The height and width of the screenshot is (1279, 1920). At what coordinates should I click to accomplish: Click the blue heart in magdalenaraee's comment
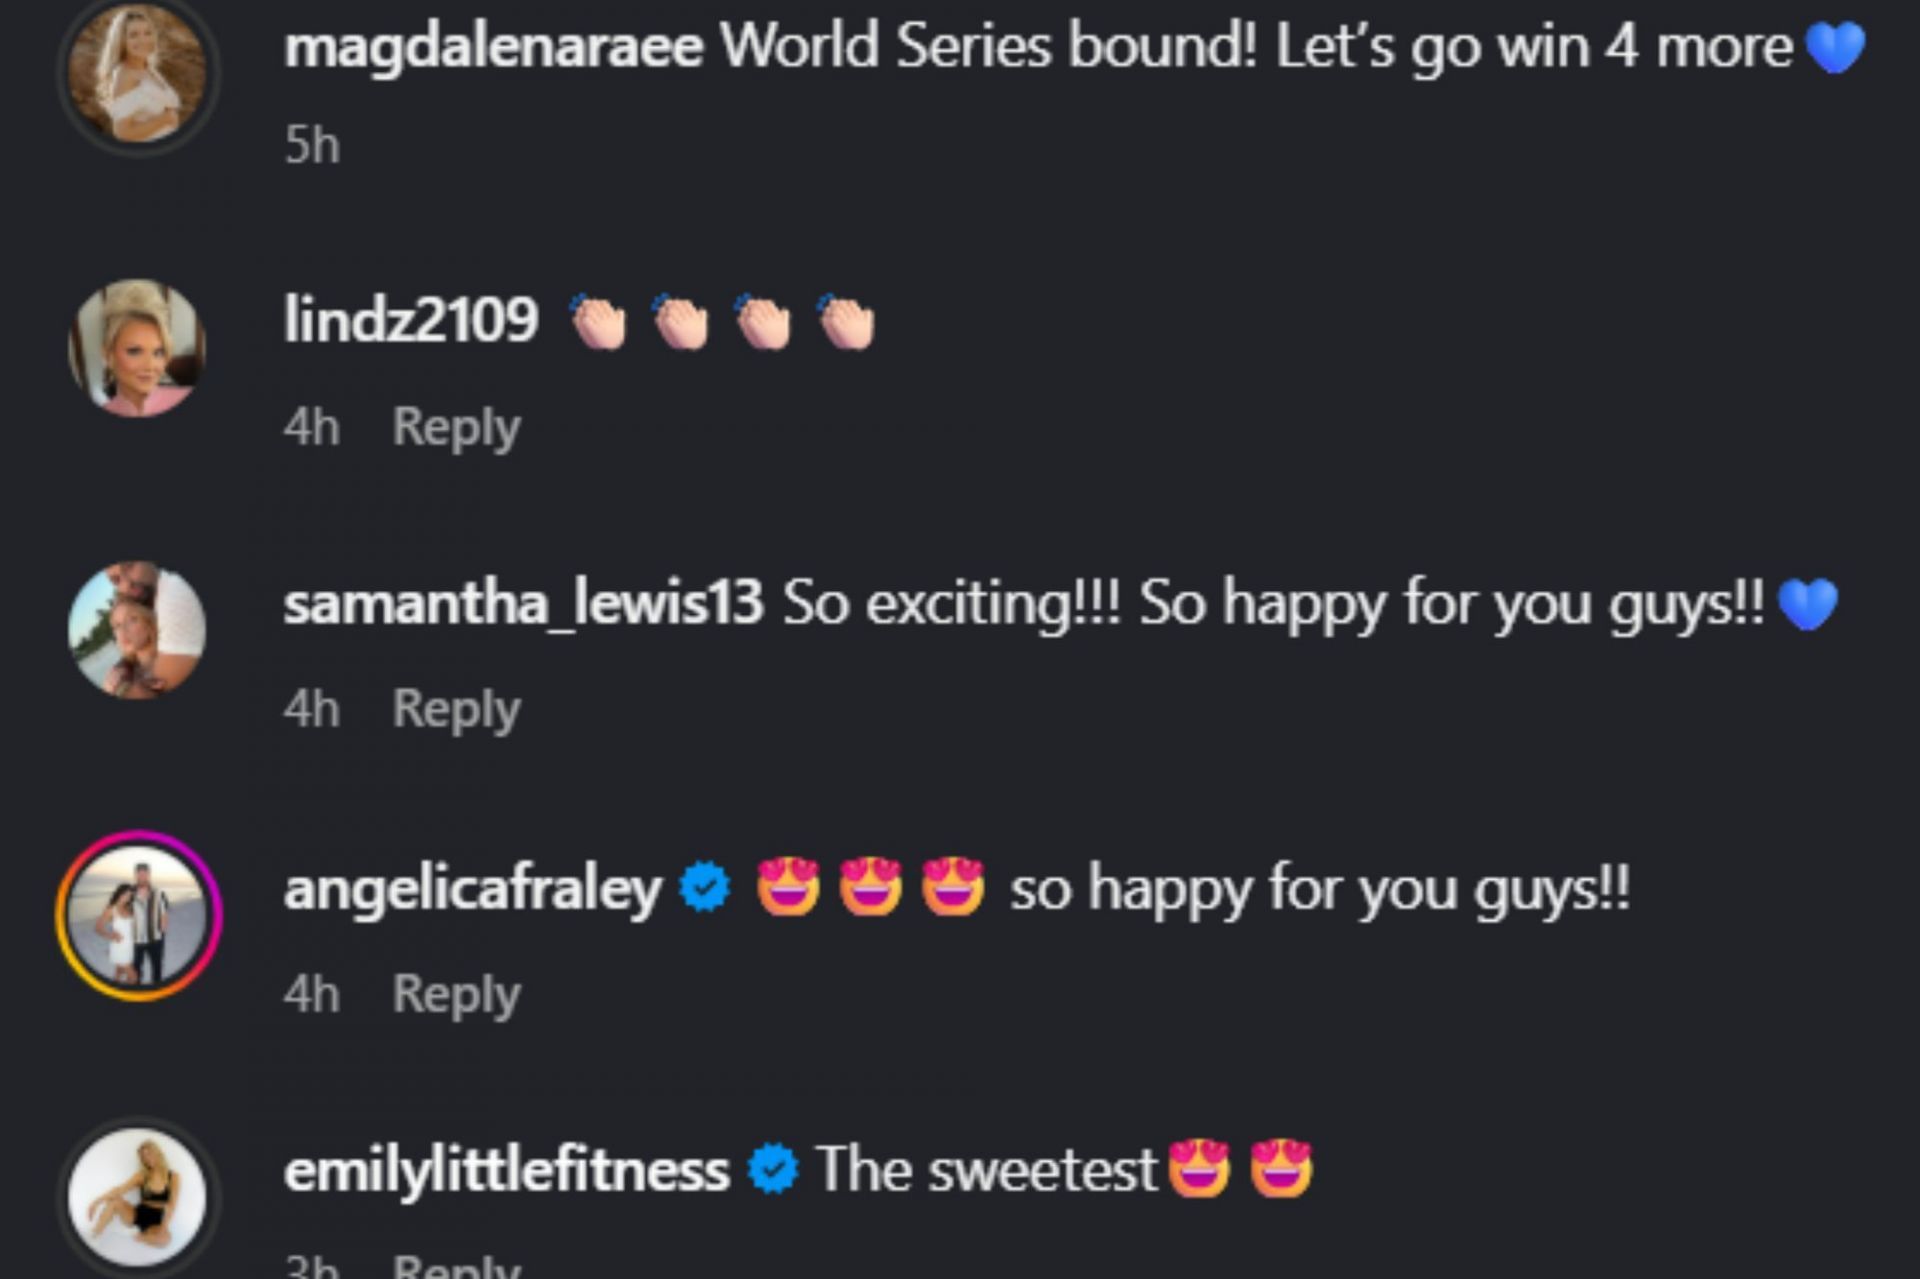[x=1836, y=47]
